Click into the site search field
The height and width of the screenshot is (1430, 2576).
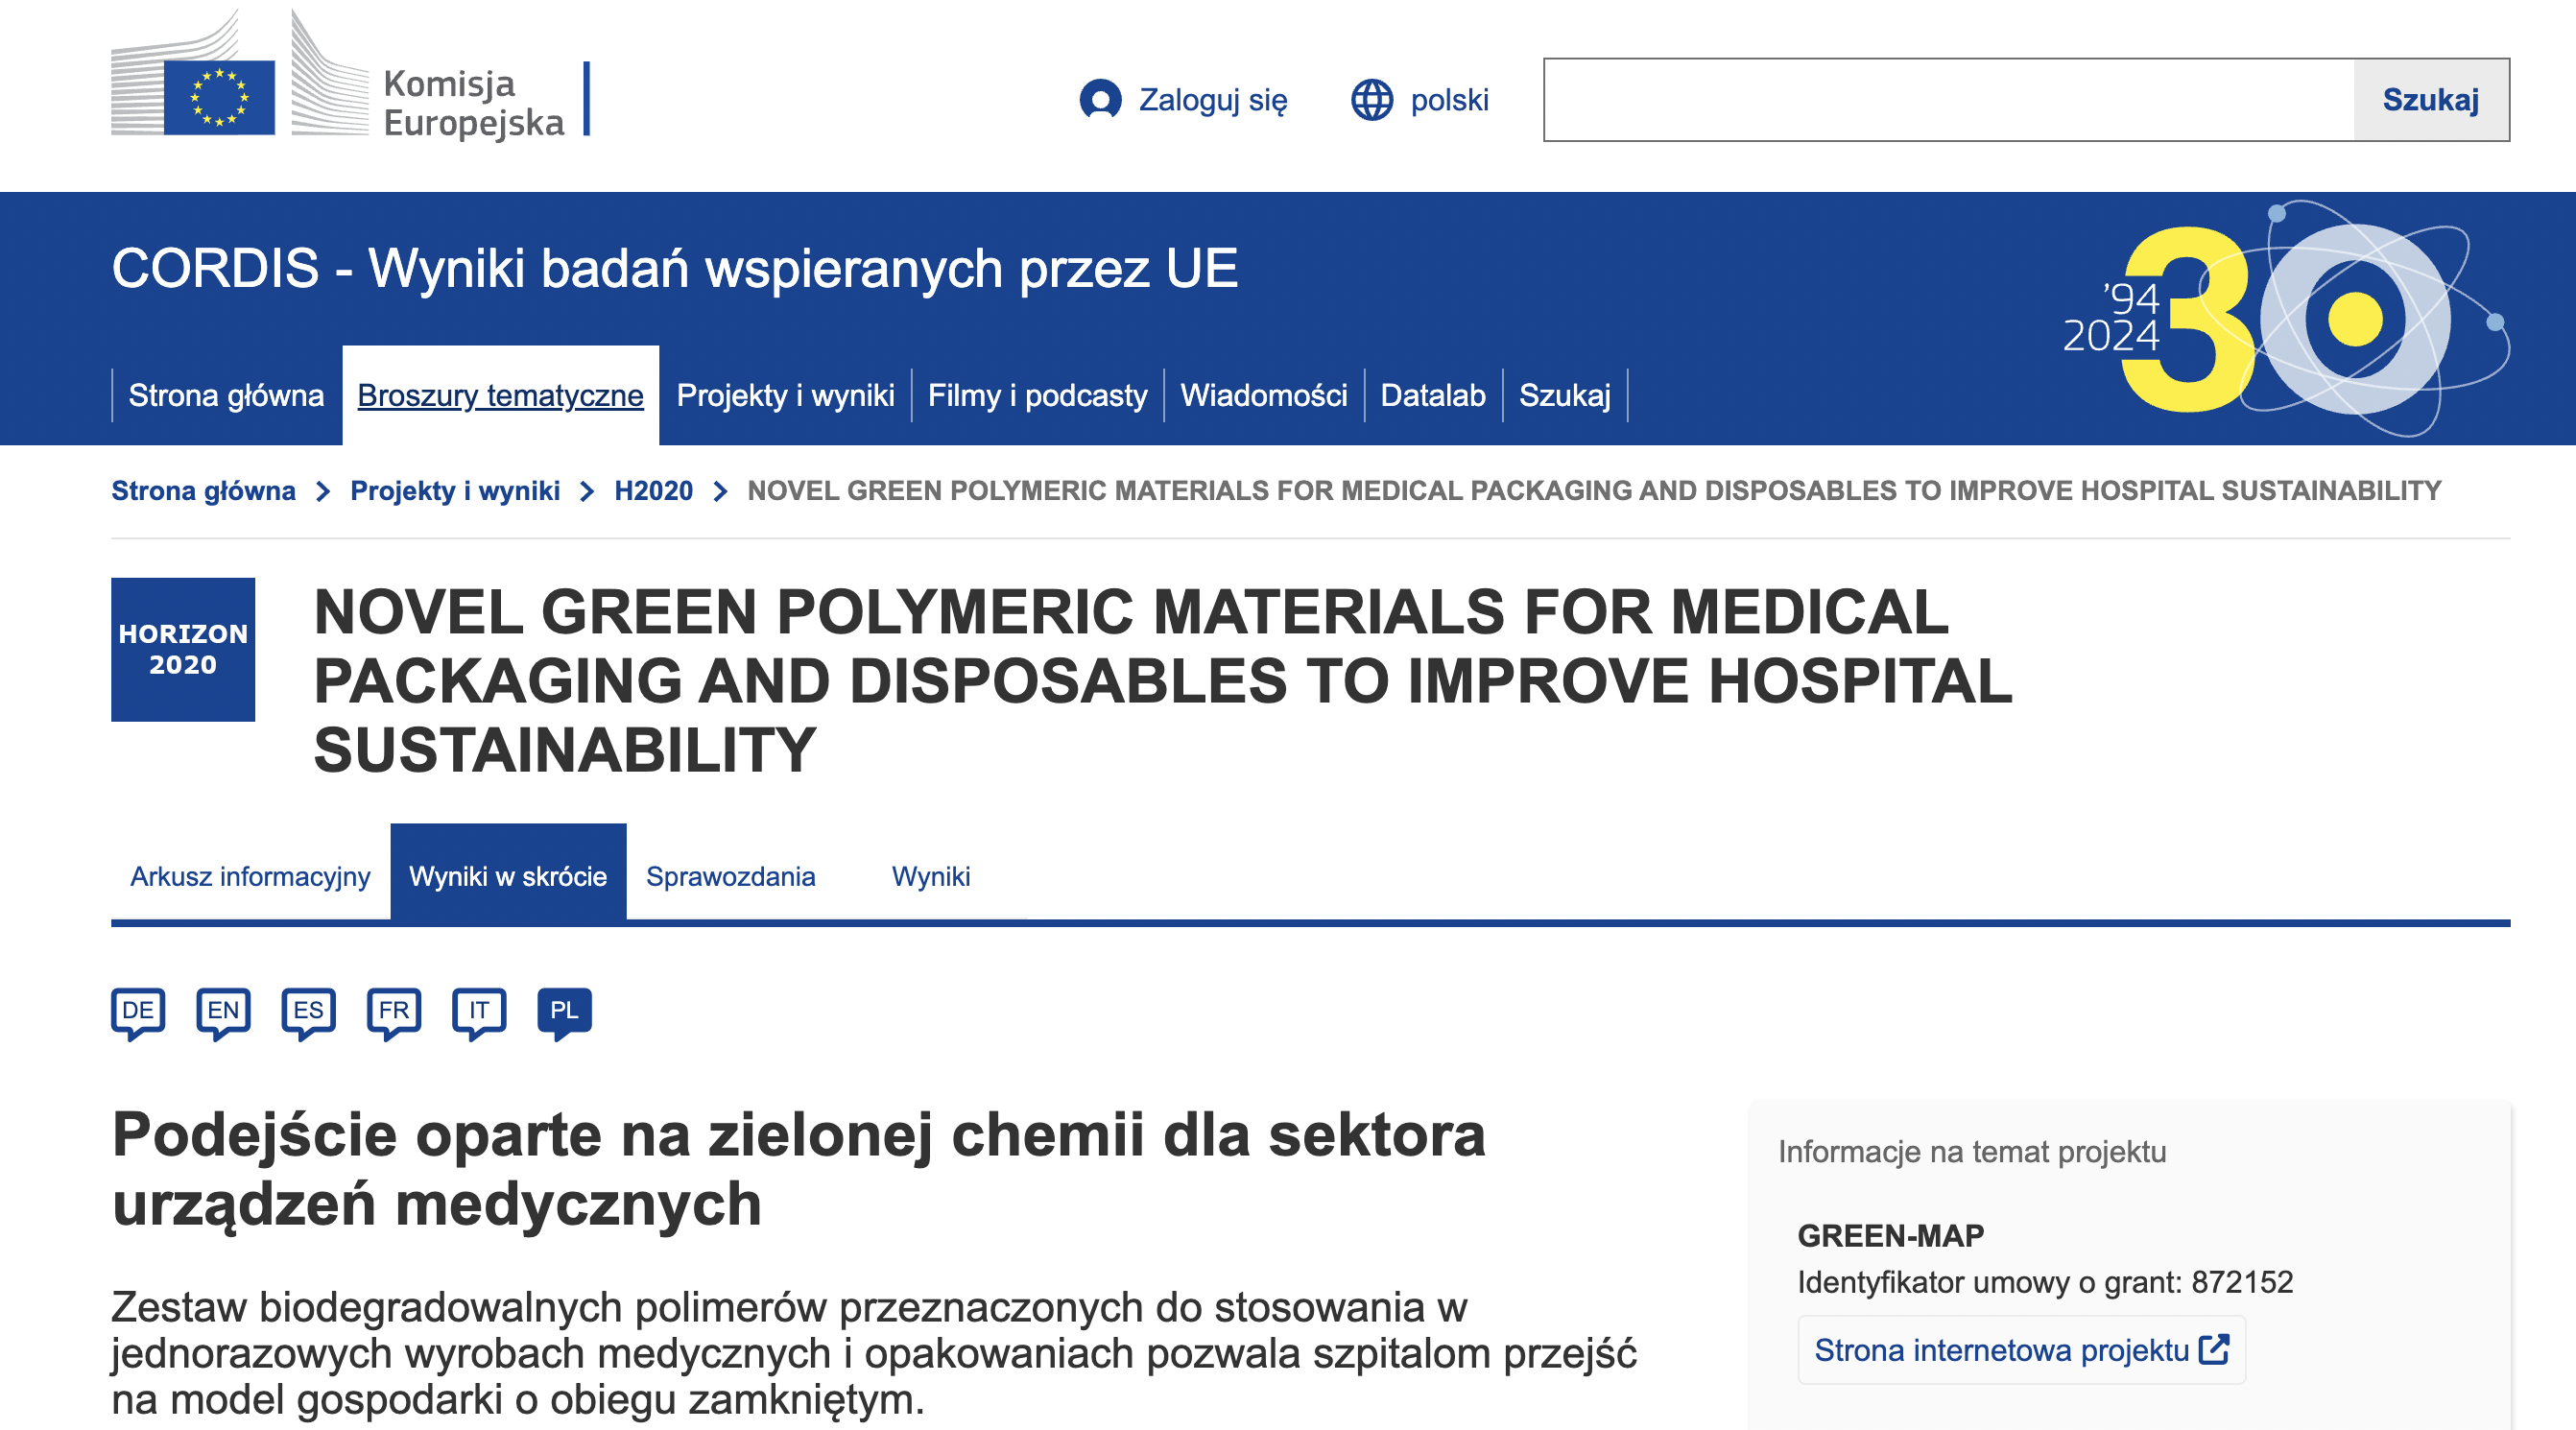[x=1949, y=100]
